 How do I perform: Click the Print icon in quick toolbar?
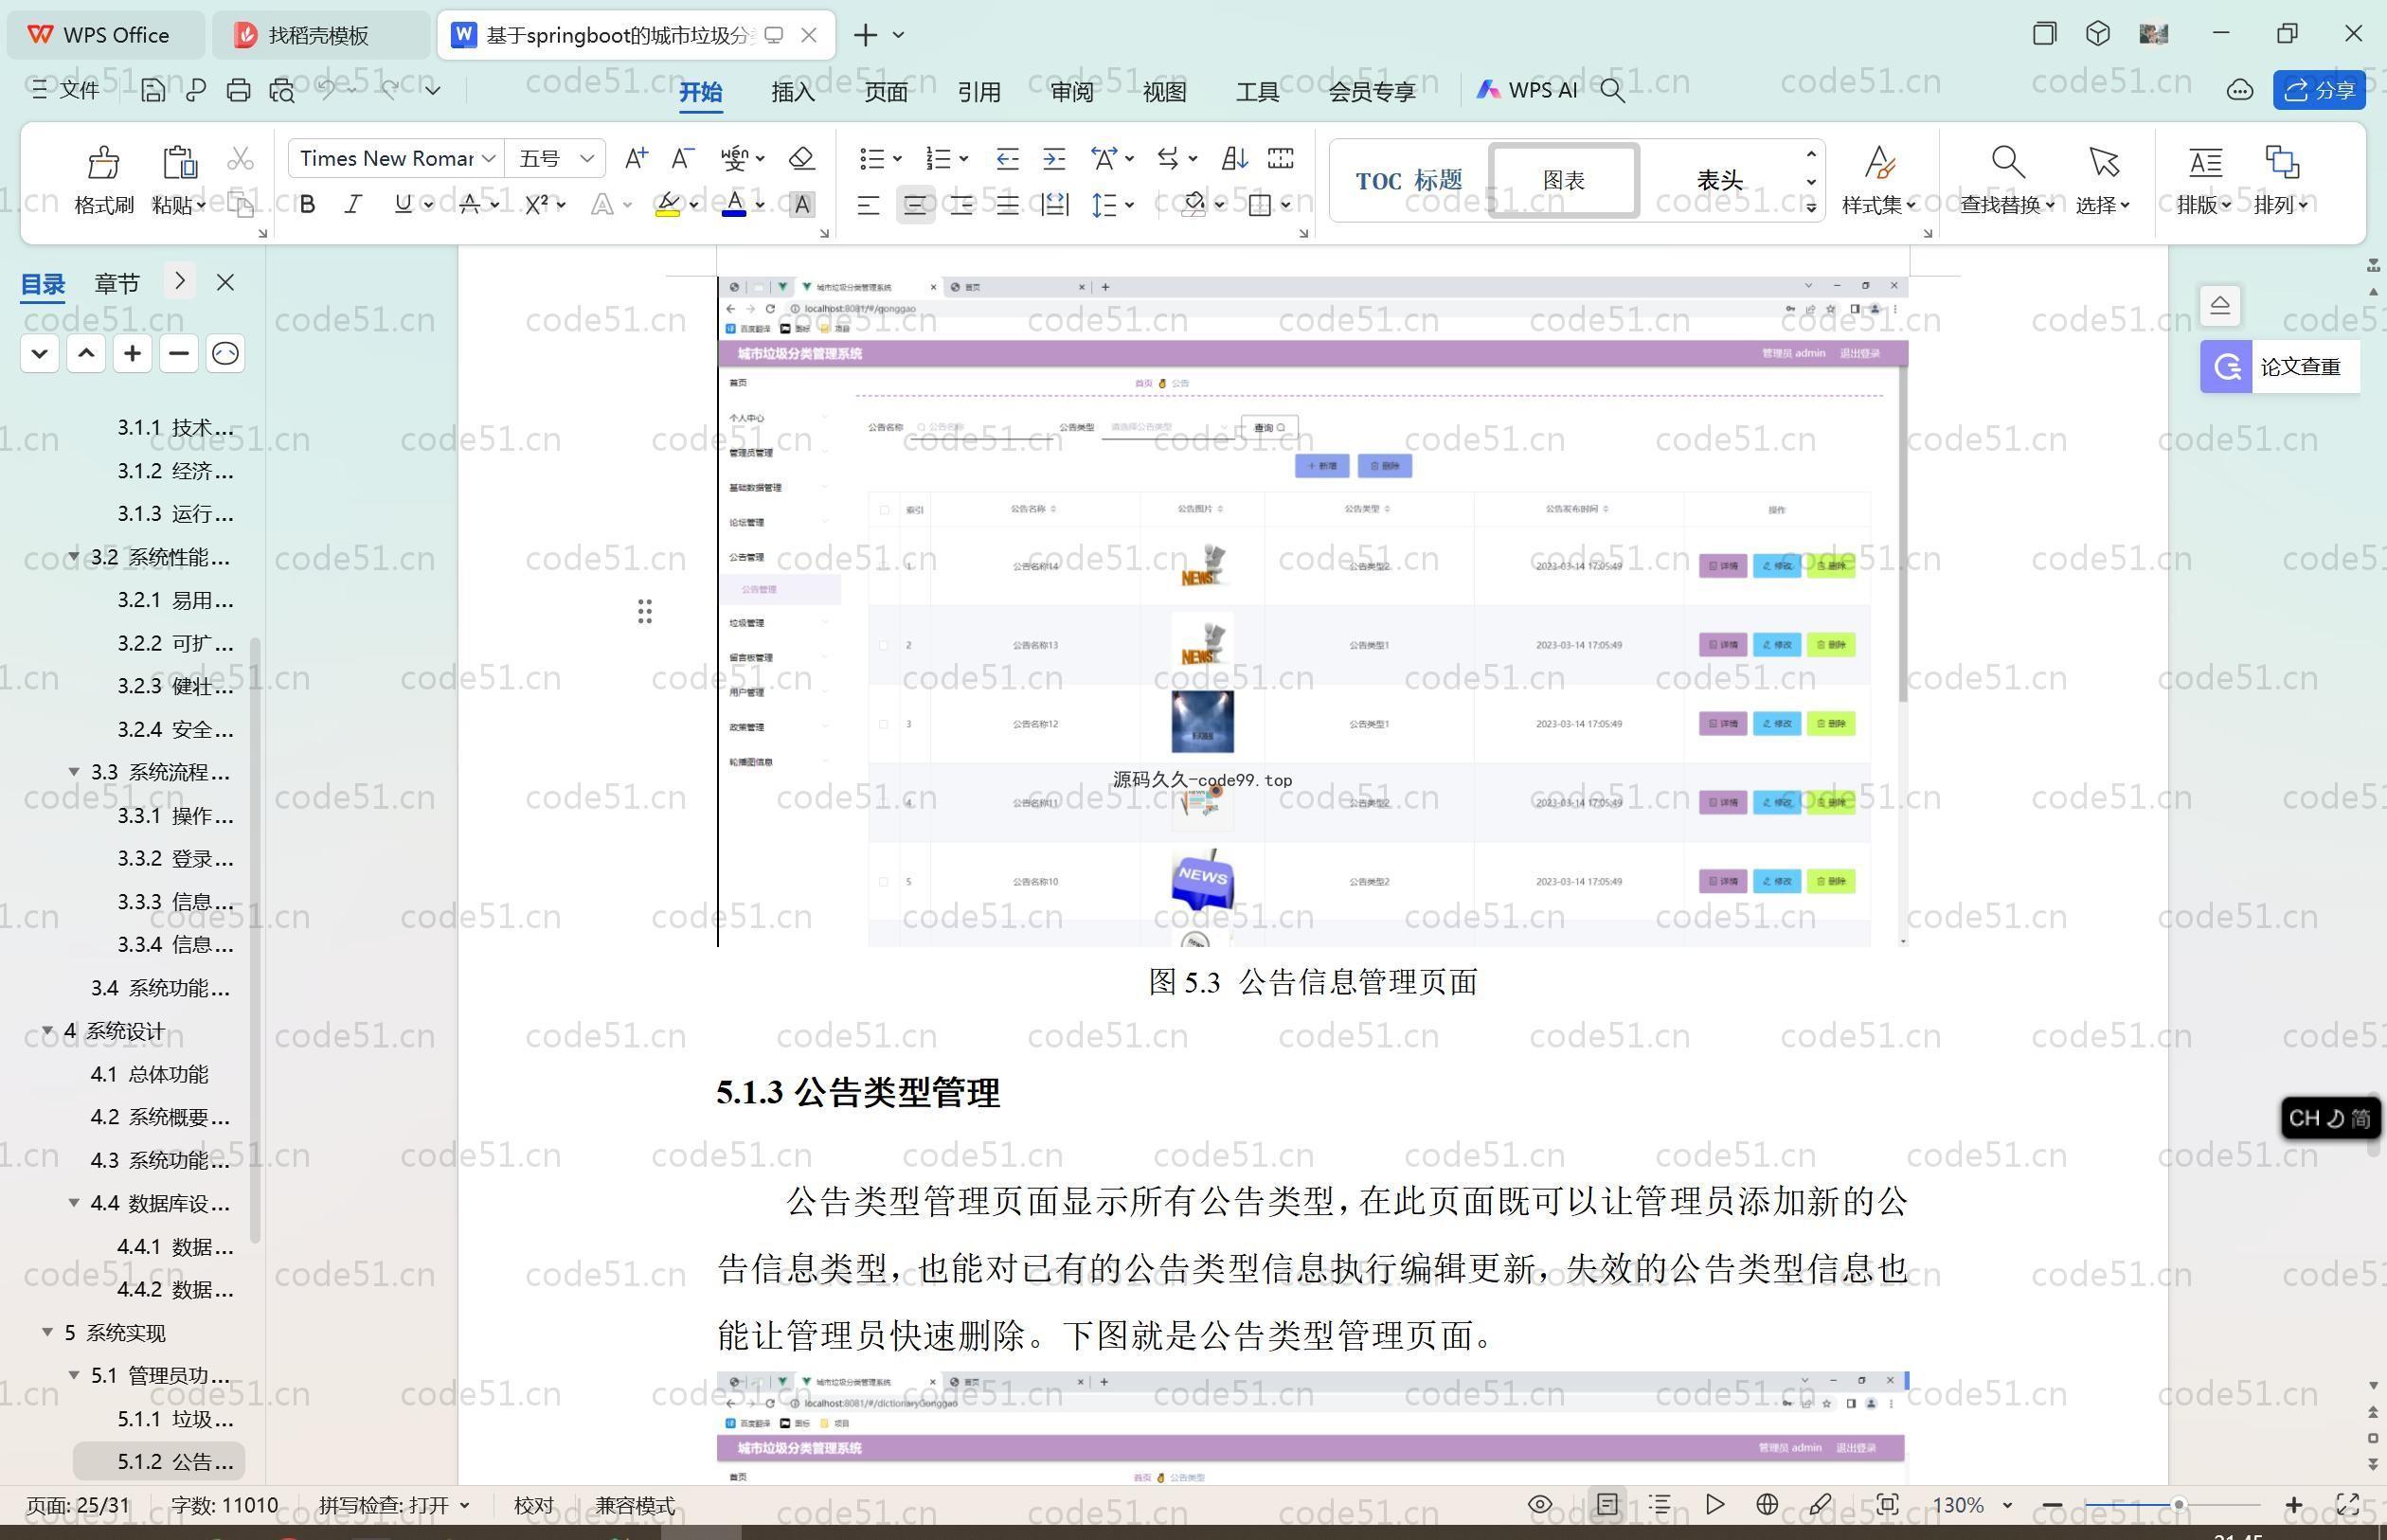[238, 90]
